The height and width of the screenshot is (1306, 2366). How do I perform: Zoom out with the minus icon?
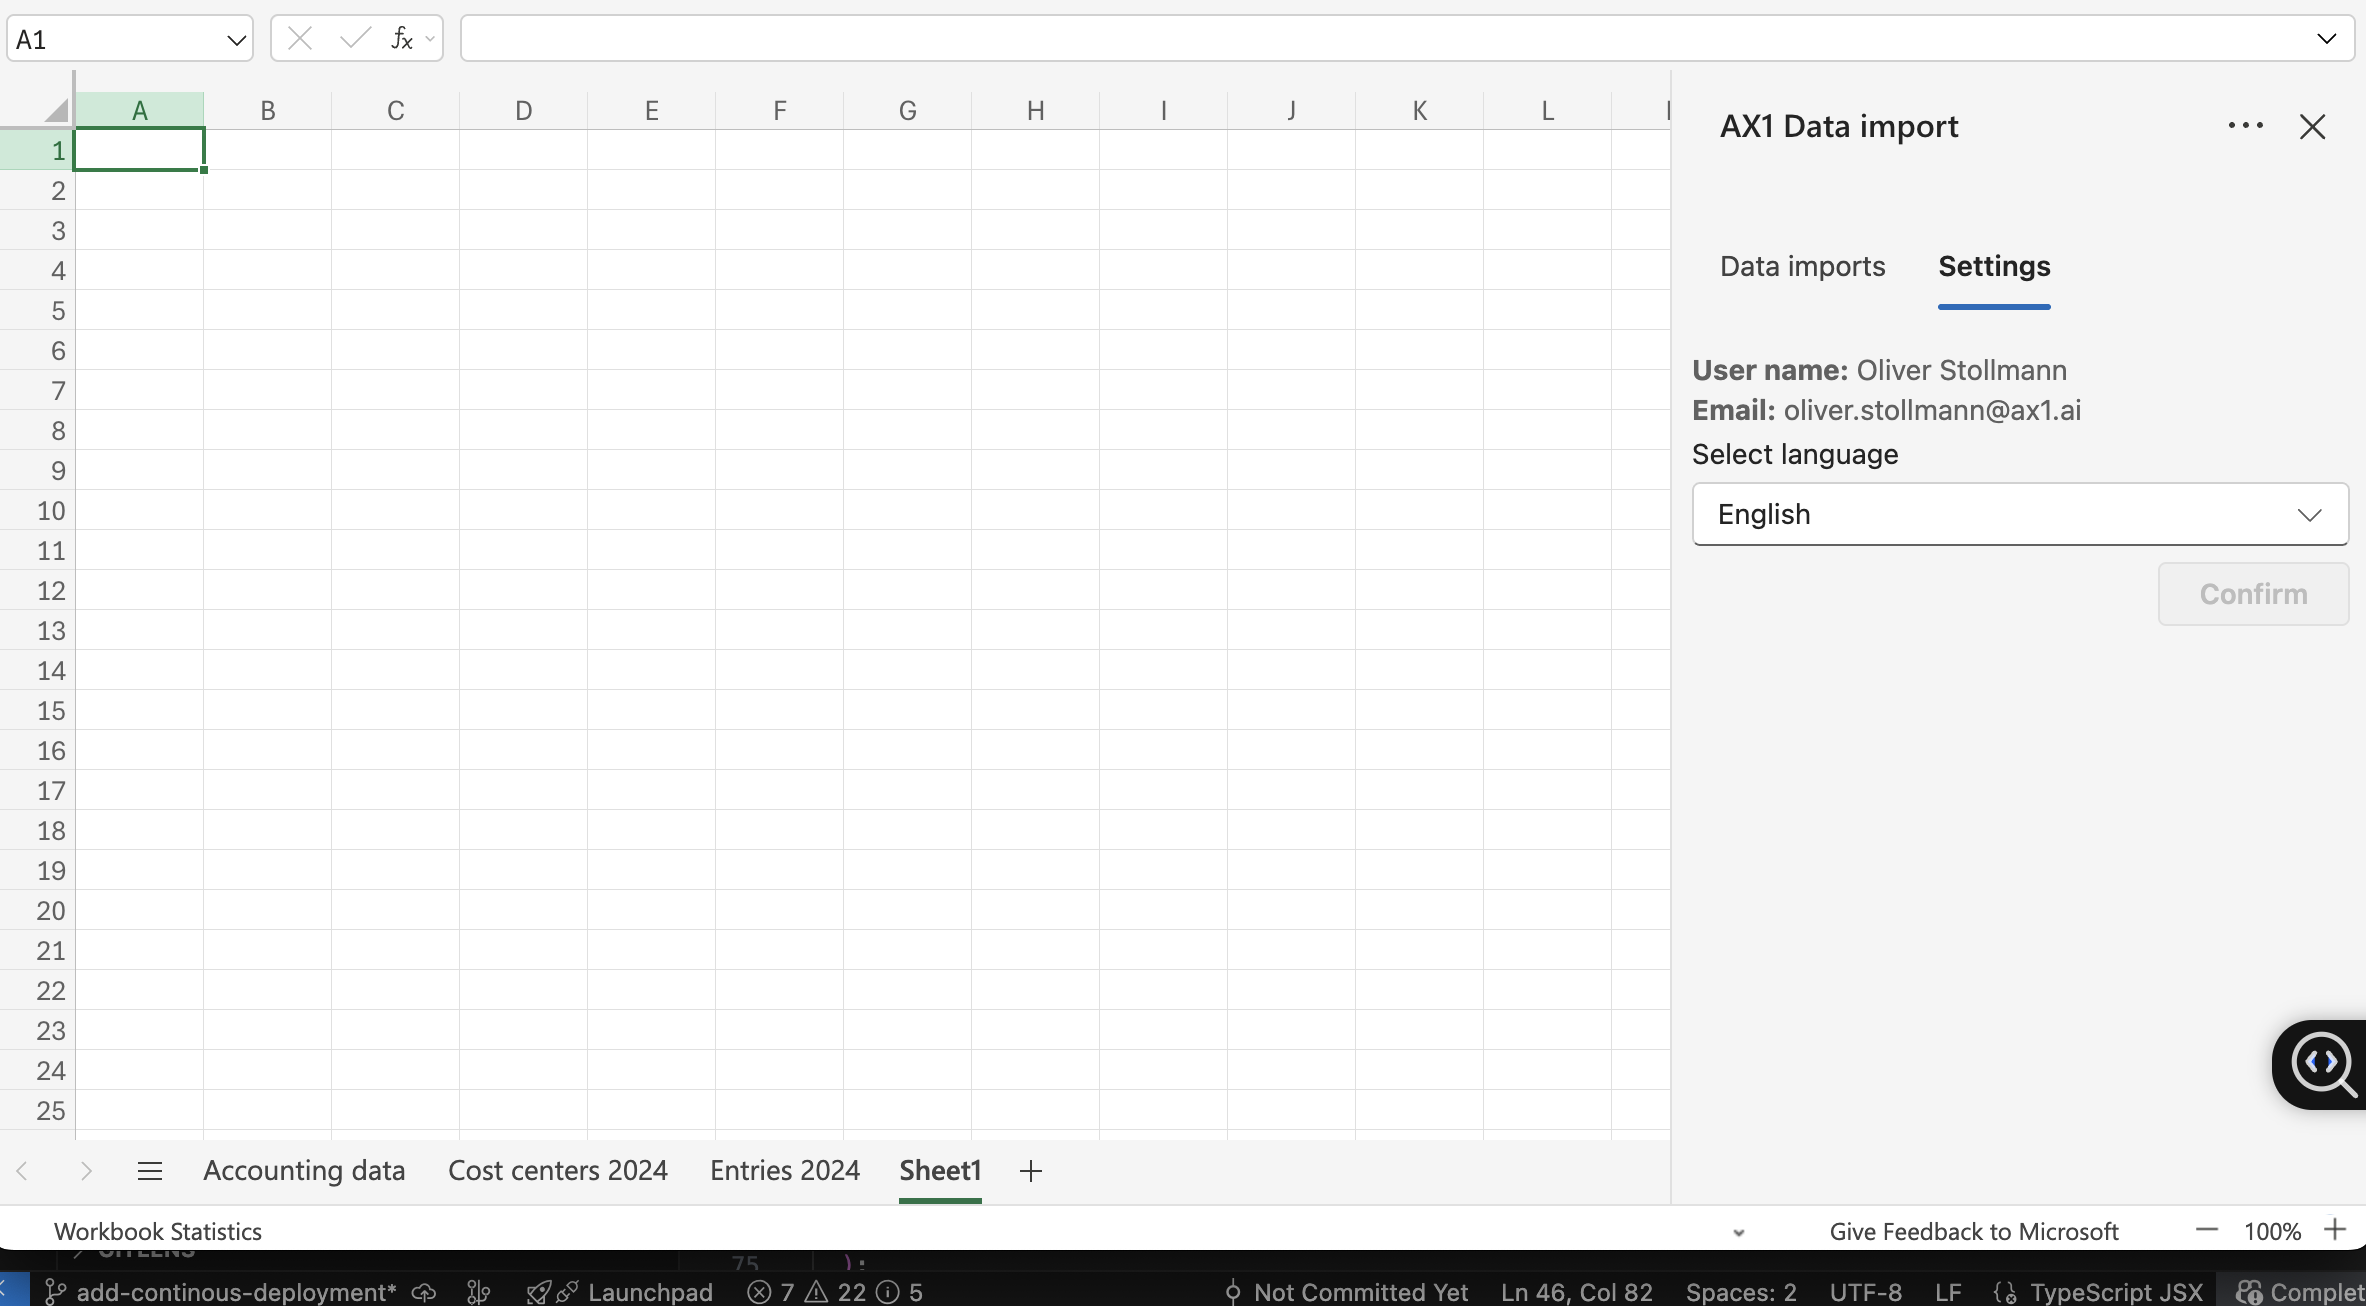2207,1230
